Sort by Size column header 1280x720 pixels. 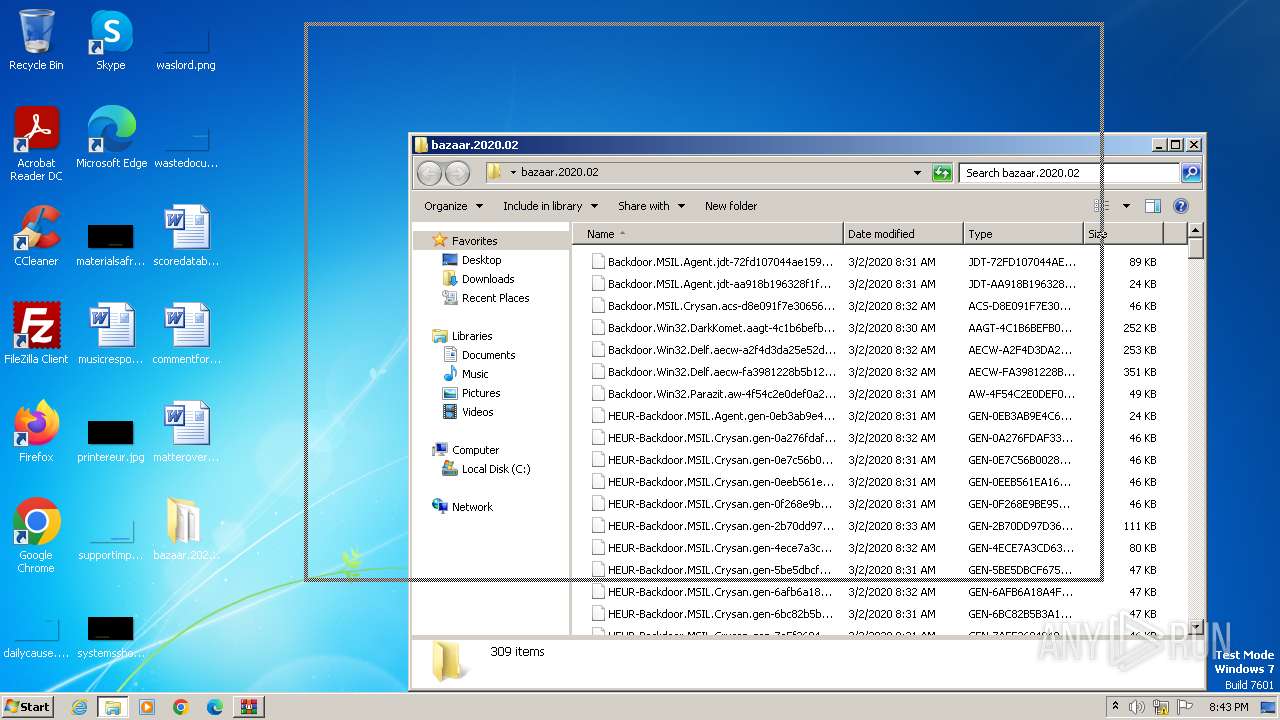click(x=1124, y=234)
